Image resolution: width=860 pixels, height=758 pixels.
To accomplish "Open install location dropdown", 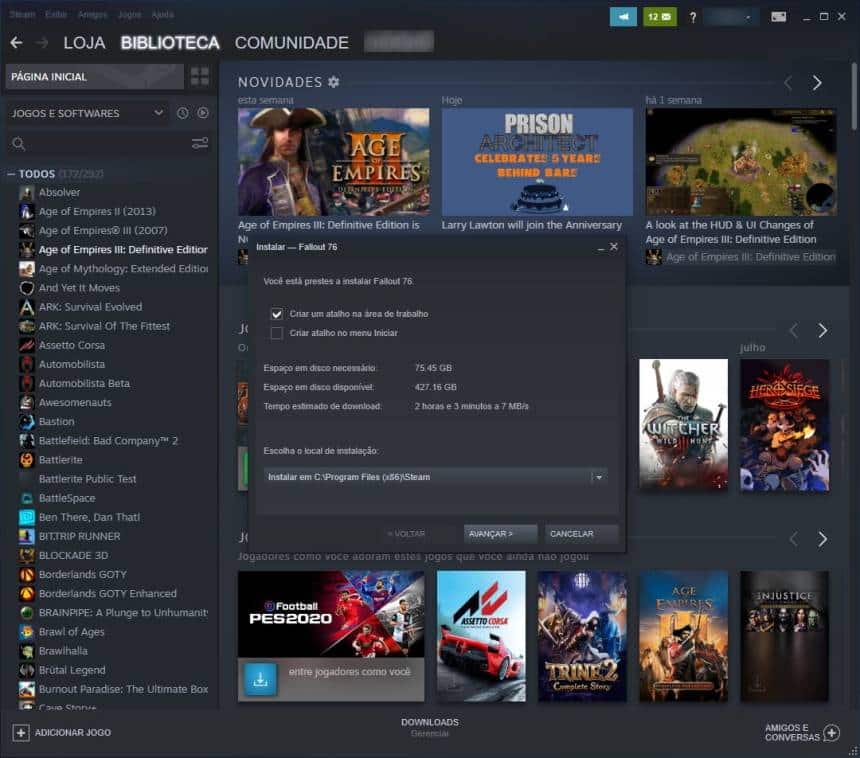I will pos(435,477).
